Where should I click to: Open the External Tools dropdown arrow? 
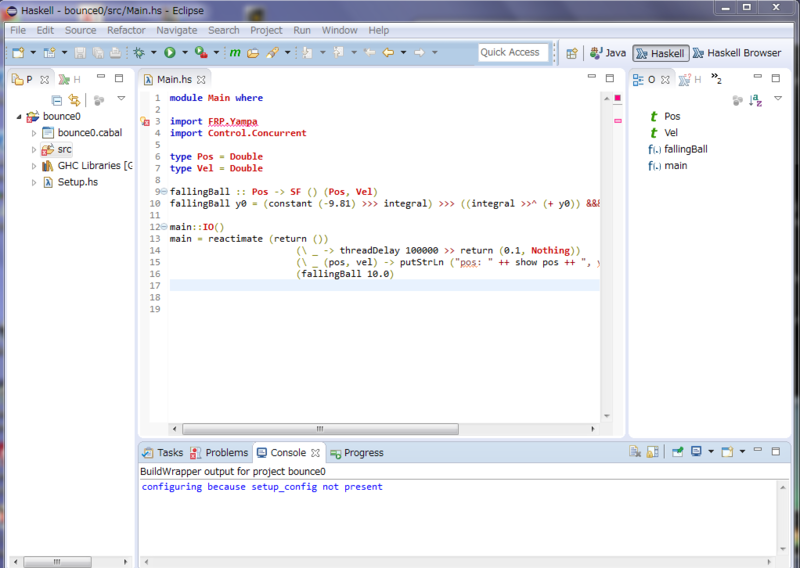coord(216,53)
